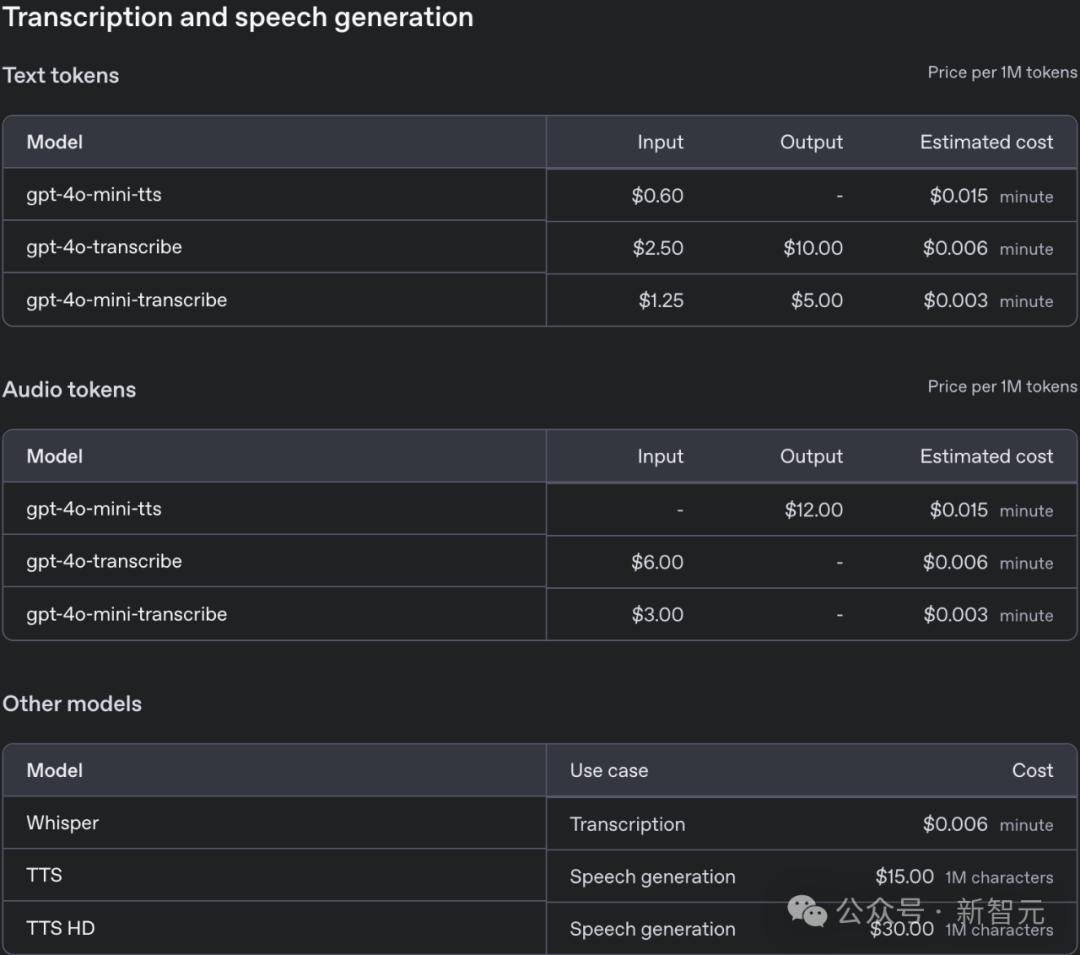Click the $0.60 input price
Viewport: 1080px width, 955px height.
[657, 196]
